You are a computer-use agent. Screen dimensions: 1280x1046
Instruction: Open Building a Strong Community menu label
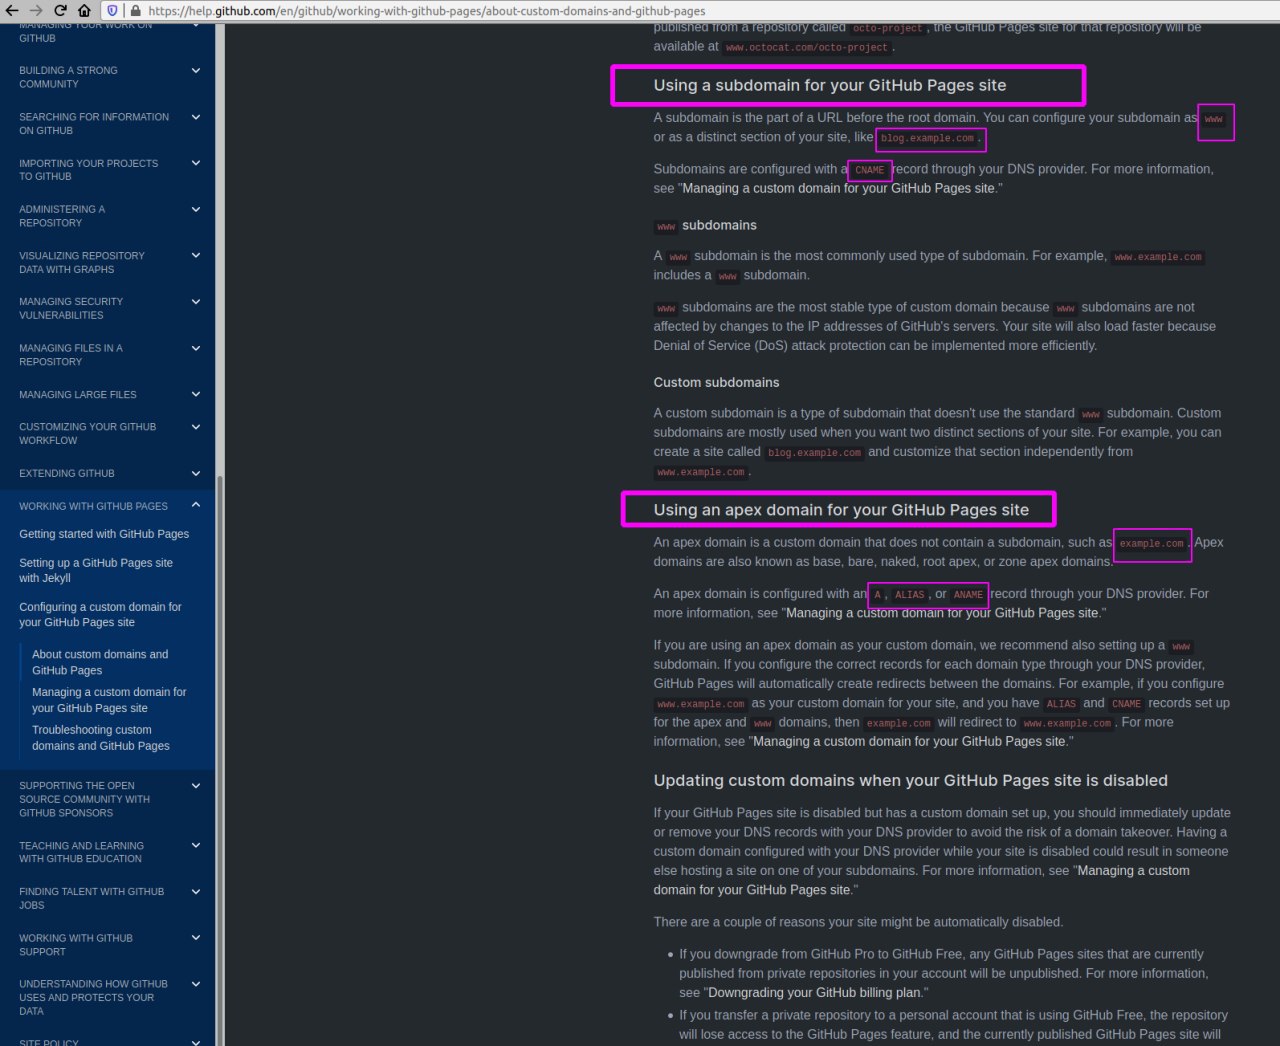pyautogui.click(x=68, y=77)
